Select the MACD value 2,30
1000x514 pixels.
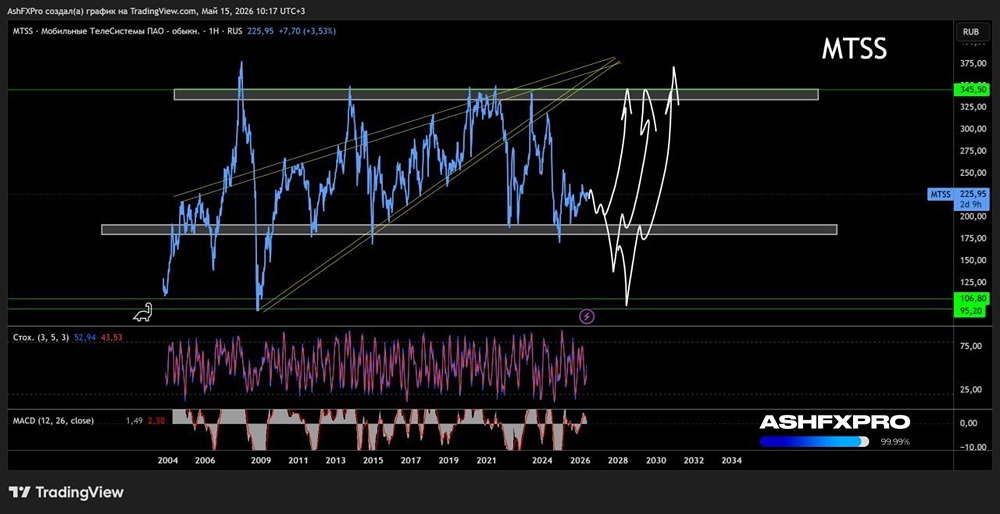(x=156, y=420)
